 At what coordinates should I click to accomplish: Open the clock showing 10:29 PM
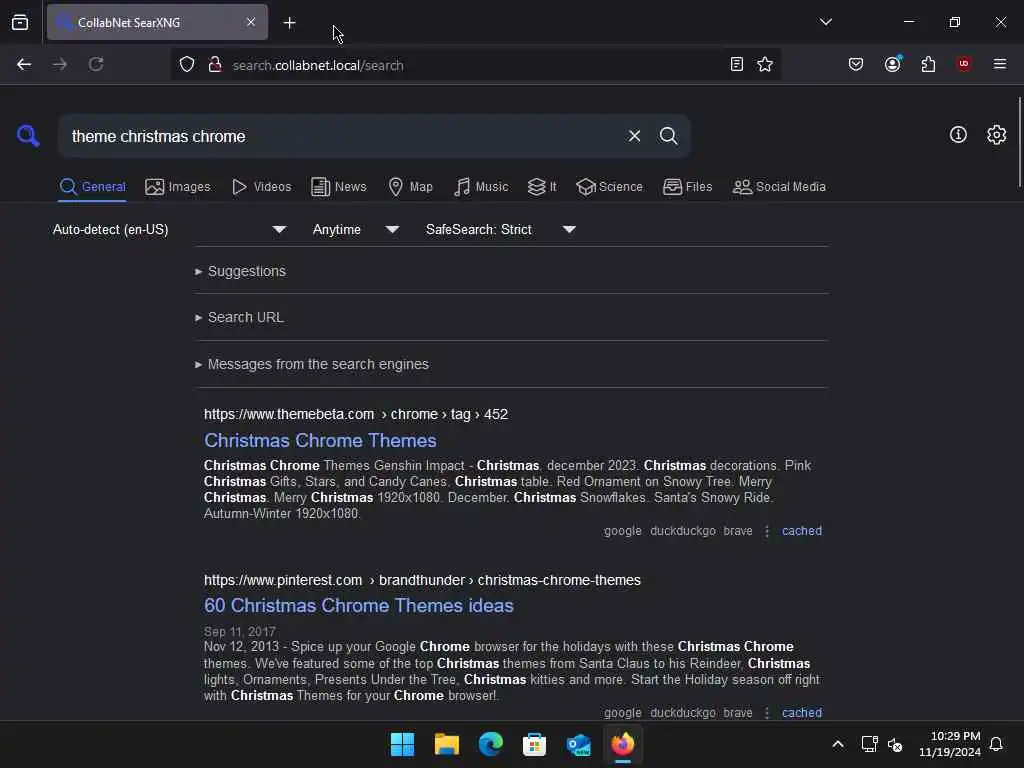tap(950, 744)
